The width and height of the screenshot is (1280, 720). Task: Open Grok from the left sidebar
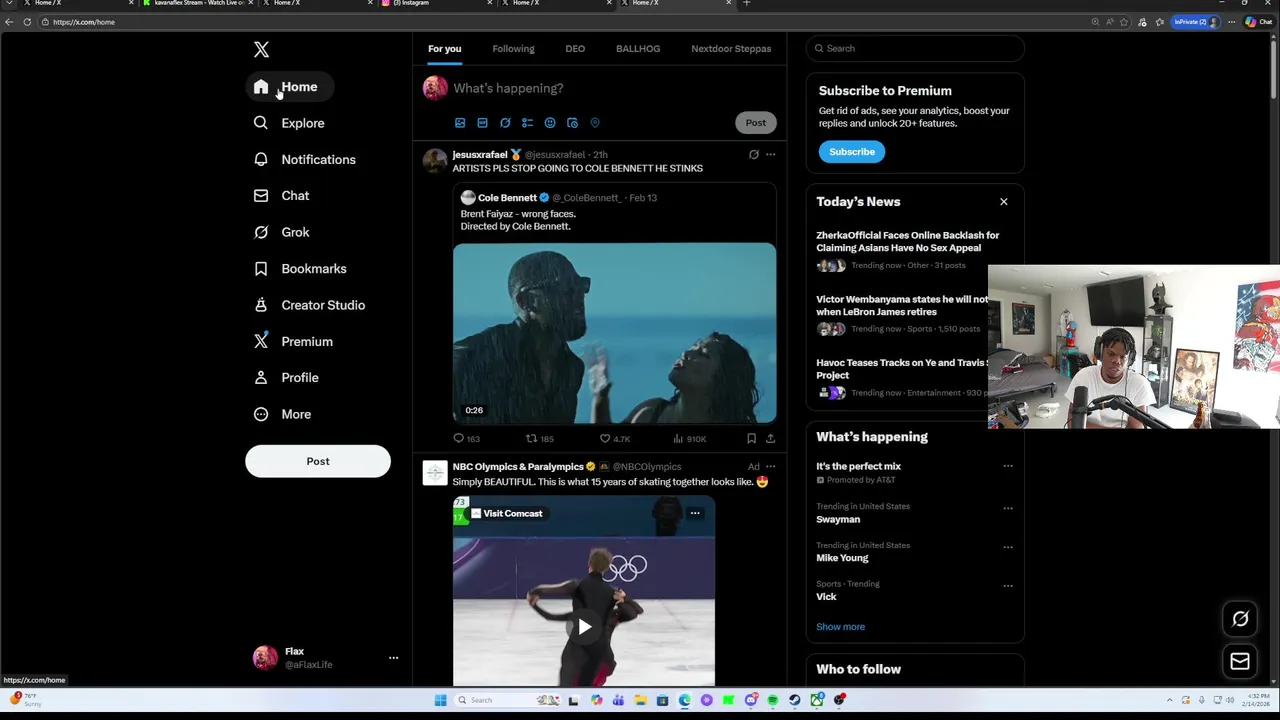pyautogui.click(x=282, y=232)
